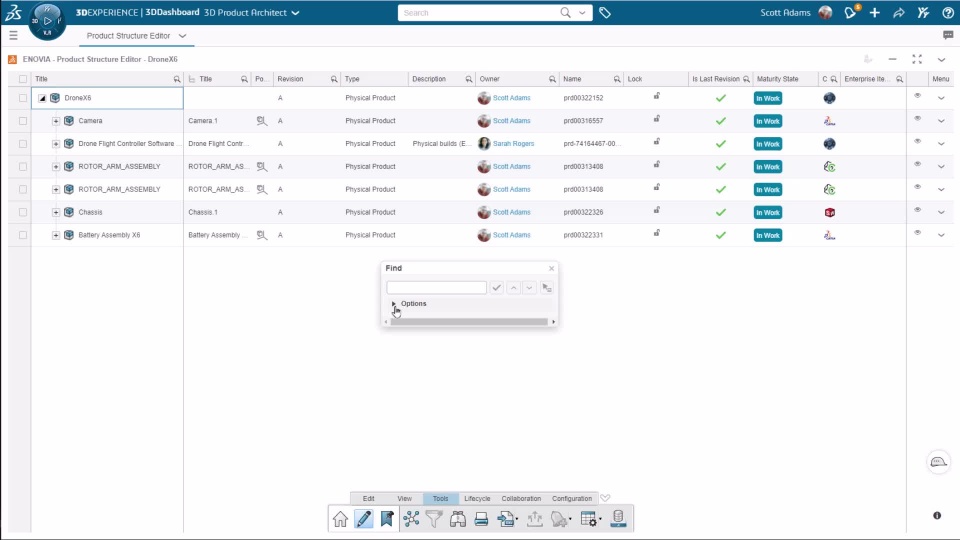Open the Product Structure Editor tab dropdown
The image size is (960, 540).
click(182, 36)
